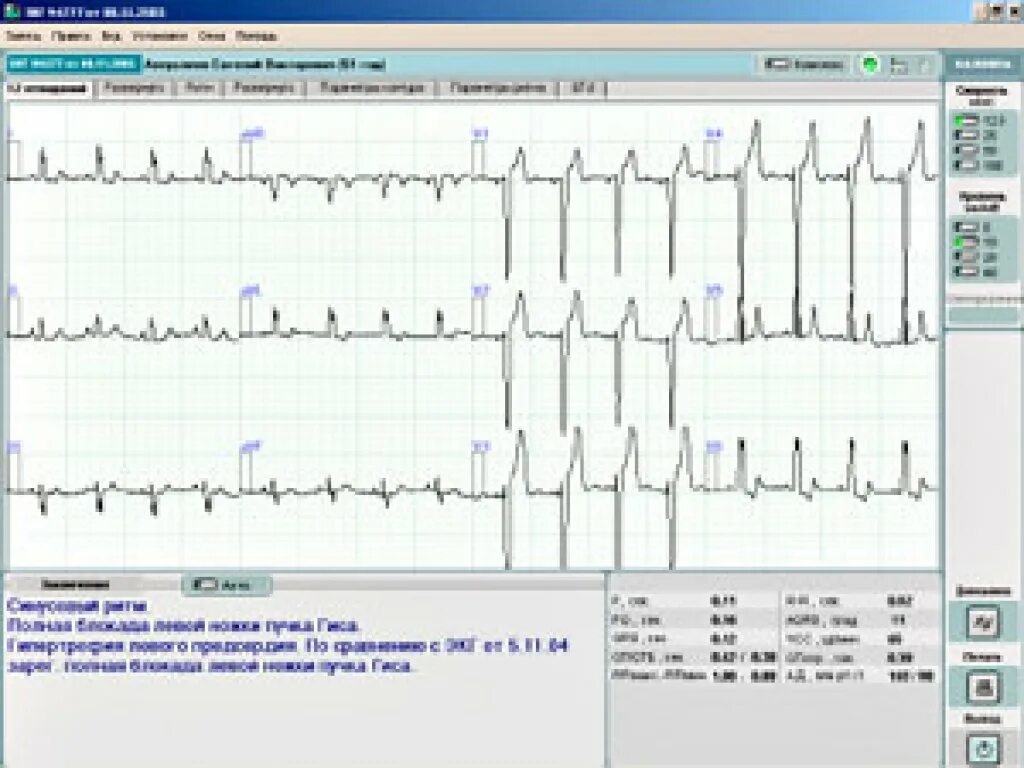The height and width of the screenshot is (768, 1024).
Task: Click the V1 lead label on the top trace
Action: tap(481, 135)
